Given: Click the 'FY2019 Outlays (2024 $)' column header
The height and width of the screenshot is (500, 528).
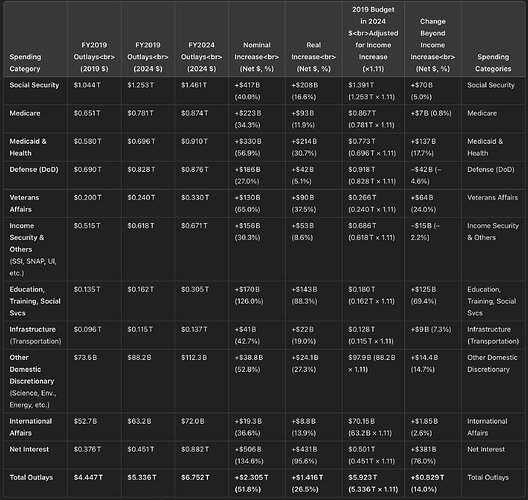Looking at the screenshot, I should (148, 57).
